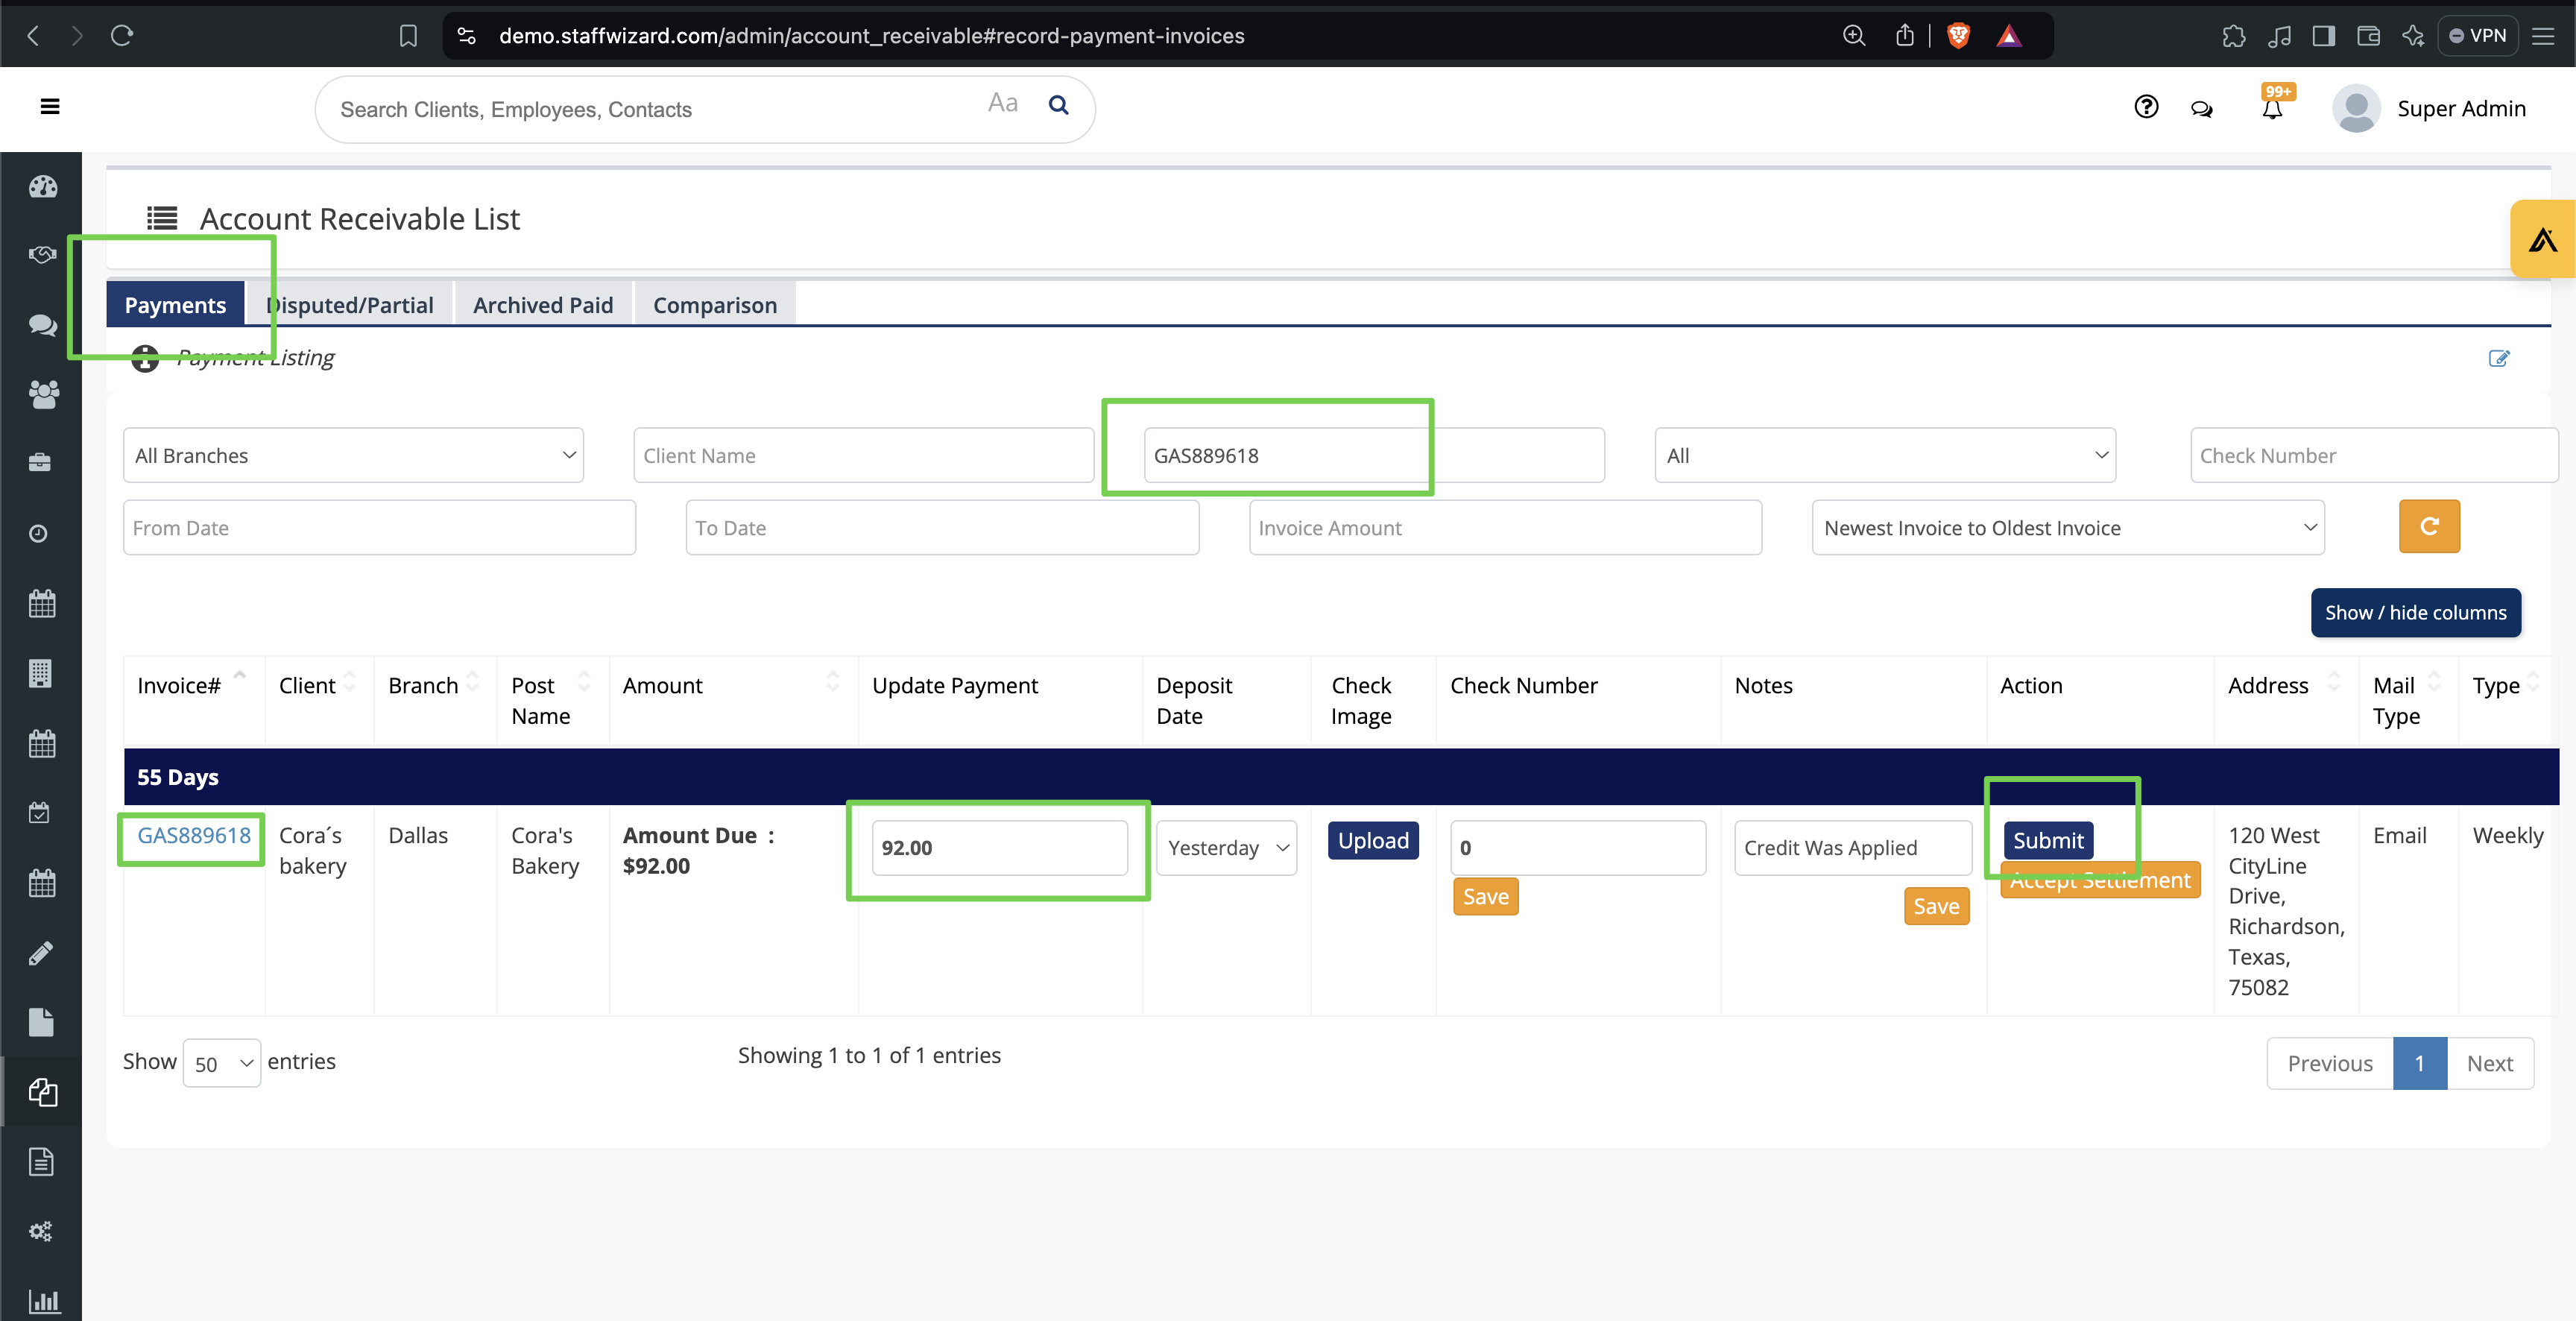This screenshot has width=2576, height=1321.
Task: Click the edit pencil icon near Payment Listing
Action: 2499,358
